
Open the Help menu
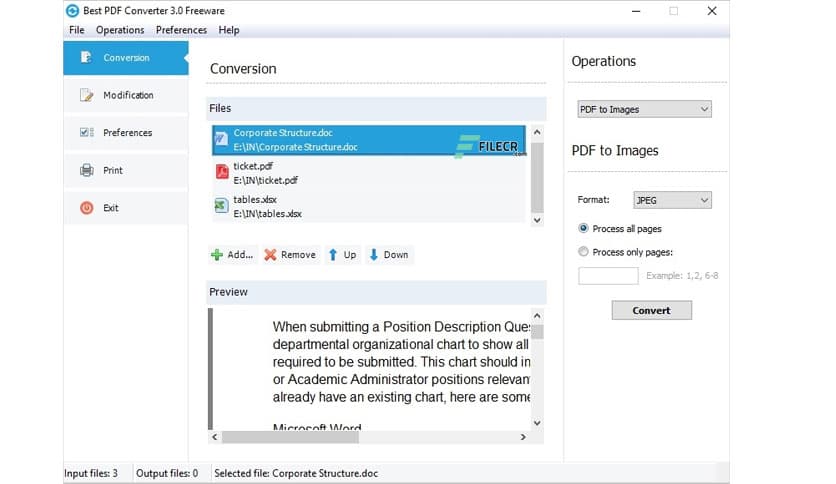[229, 30]
